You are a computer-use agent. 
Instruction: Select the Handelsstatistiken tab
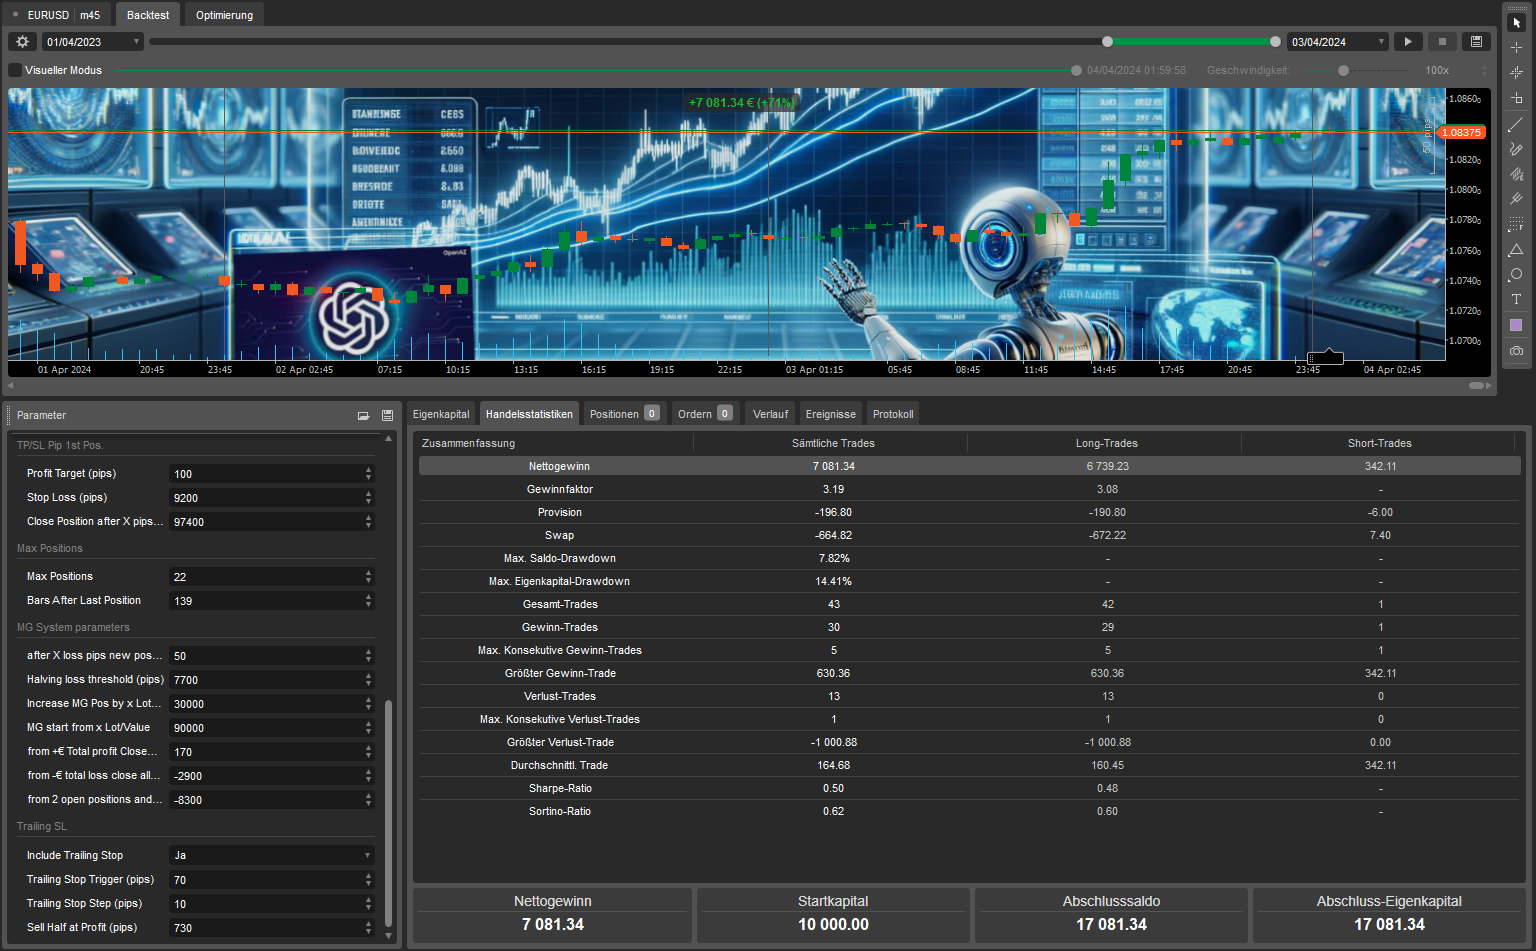point(529,414)
